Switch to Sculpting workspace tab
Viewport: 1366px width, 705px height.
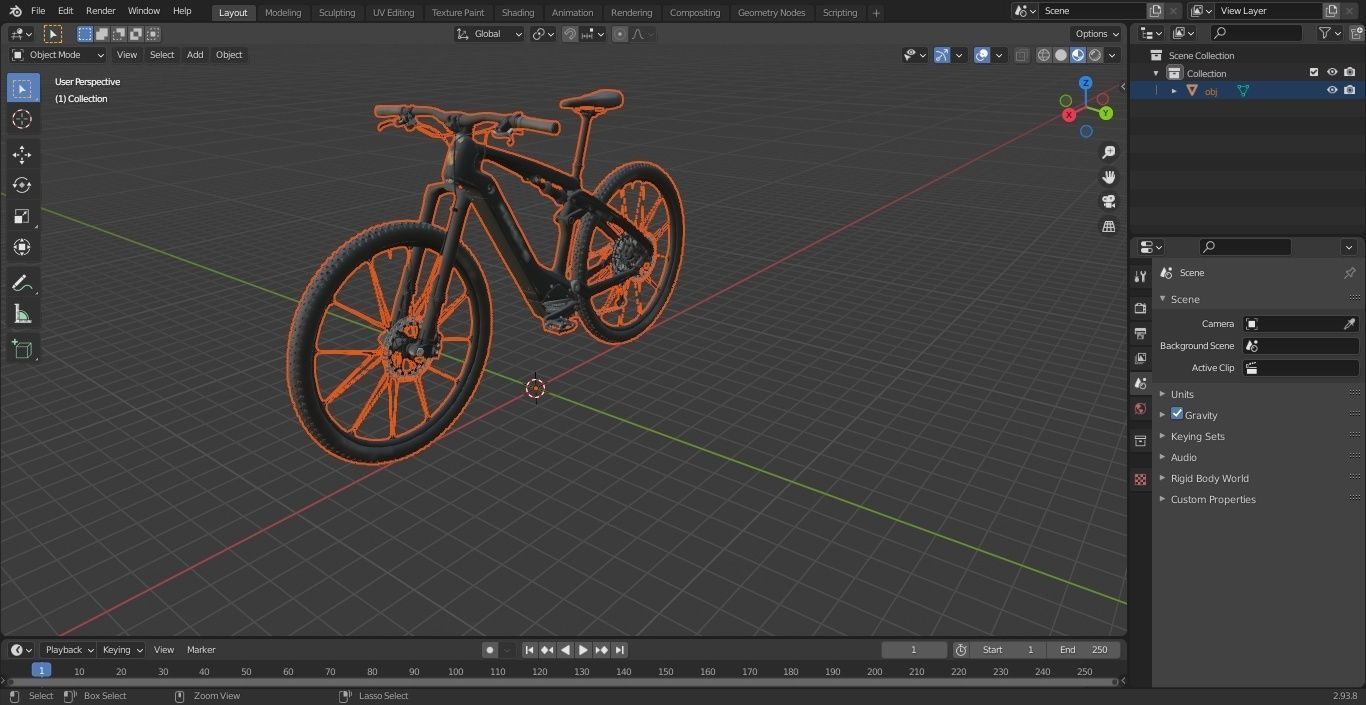click(337, 13)
